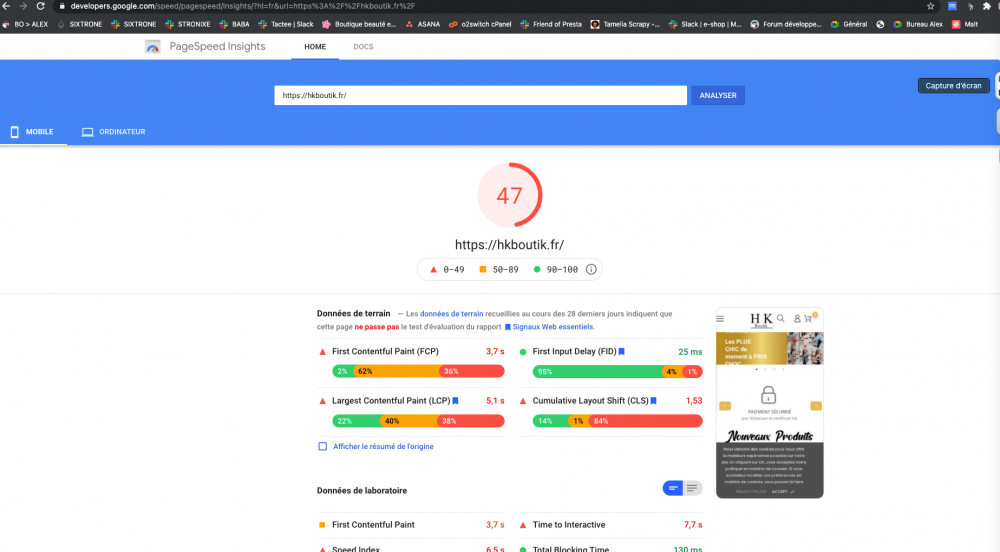Click the FCP distribution bar

tap(418, 371)
